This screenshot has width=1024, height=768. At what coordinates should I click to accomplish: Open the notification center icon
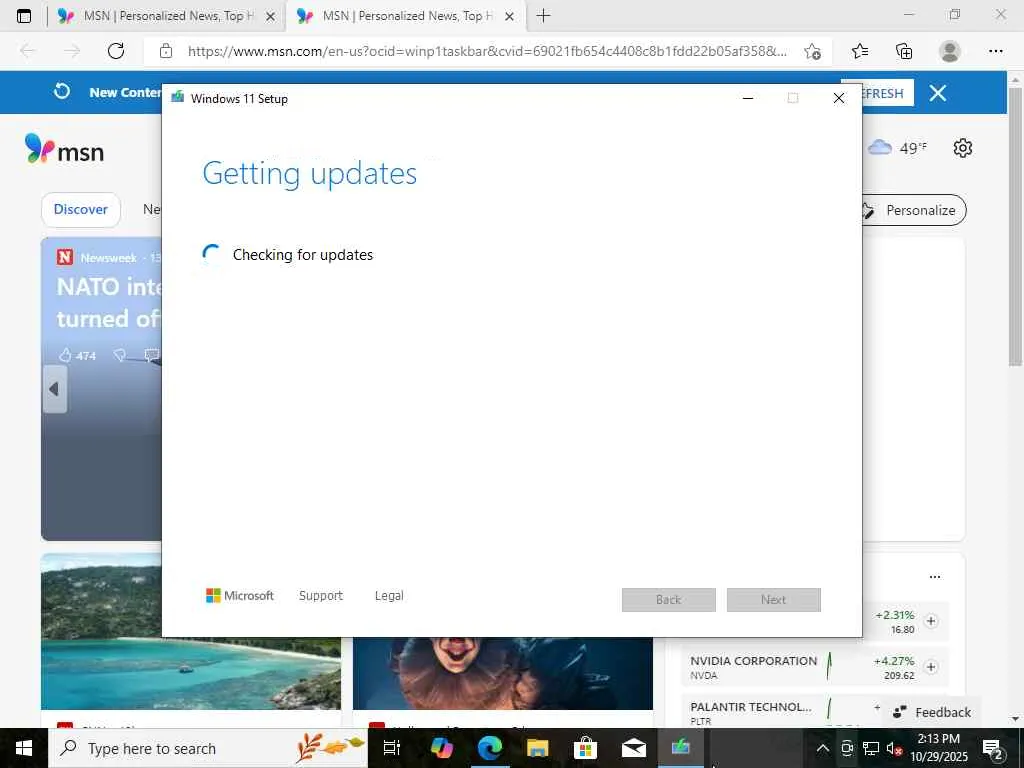coord(993,748)
